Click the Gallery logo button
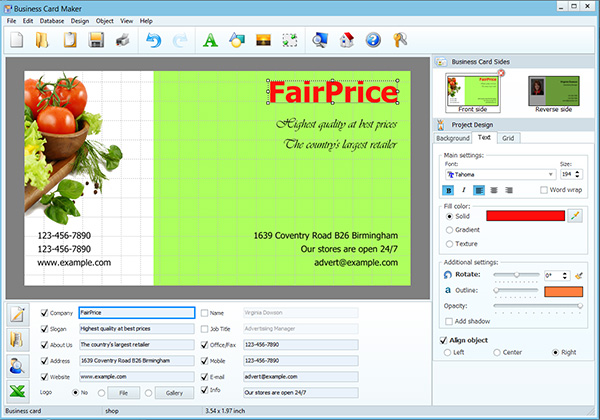This screenshot has width=600, height=420. (174, 393)
